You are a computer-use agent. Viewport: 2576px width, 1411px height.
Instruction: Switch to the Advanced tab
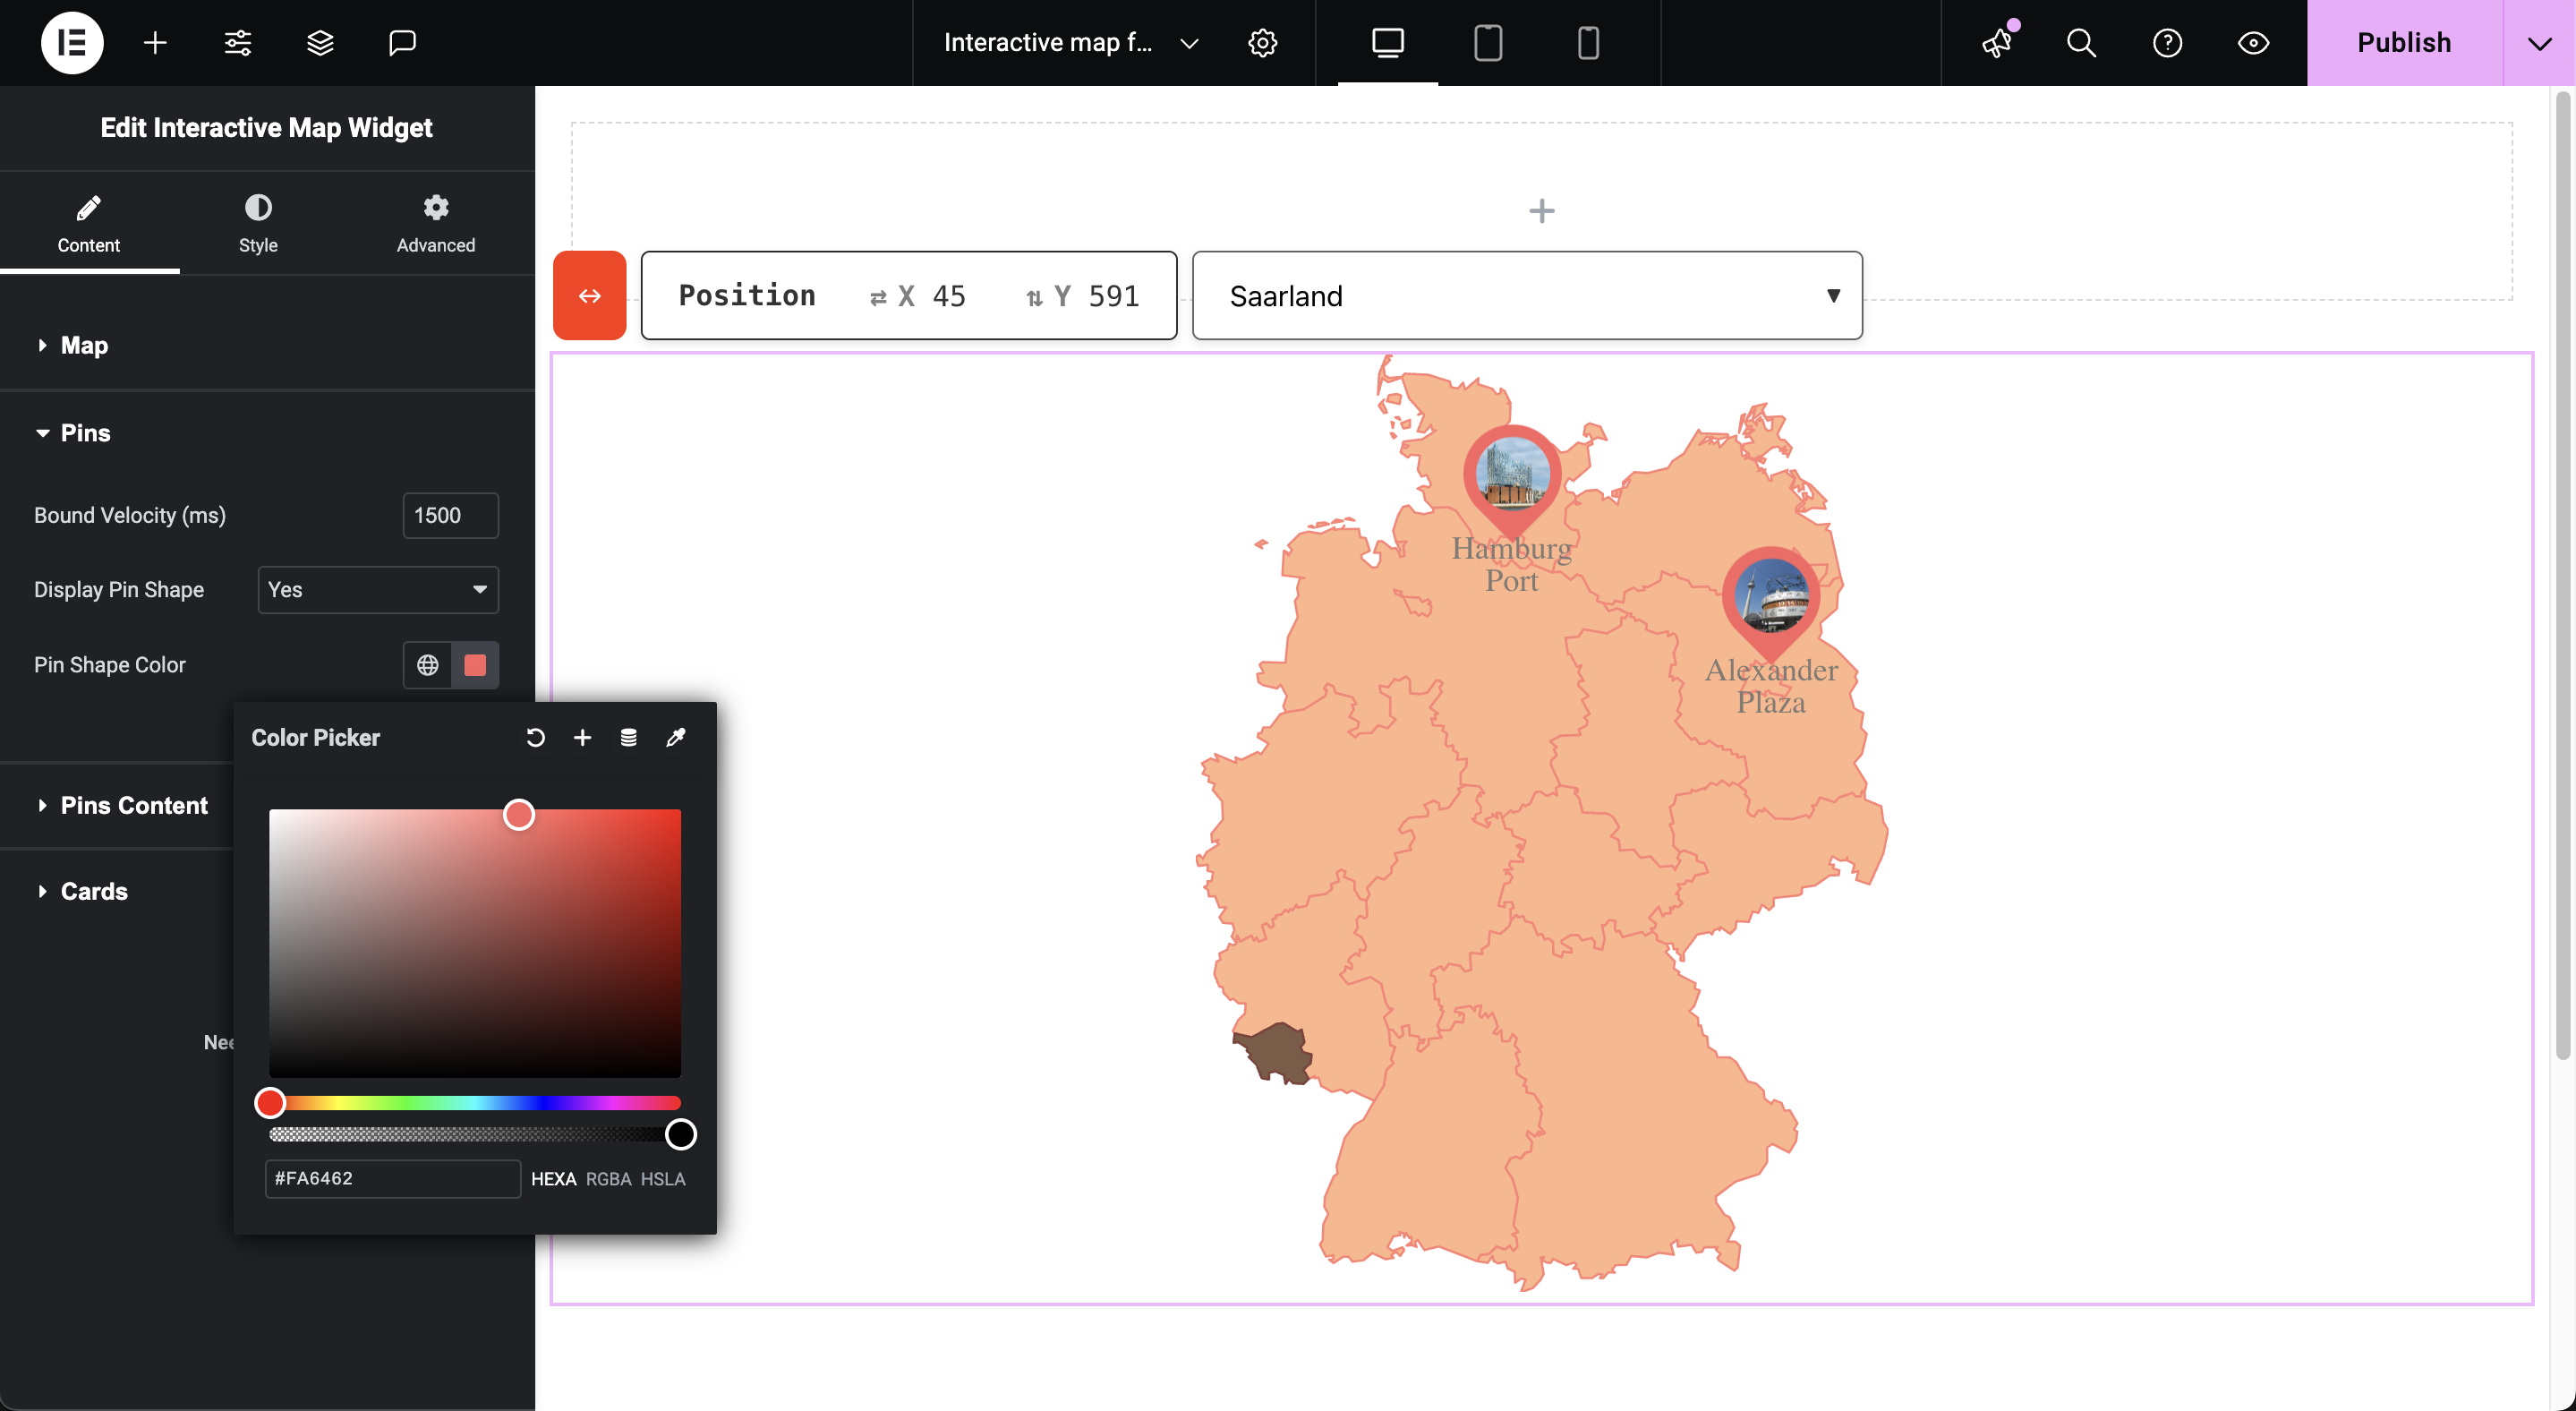coord(435,224)
